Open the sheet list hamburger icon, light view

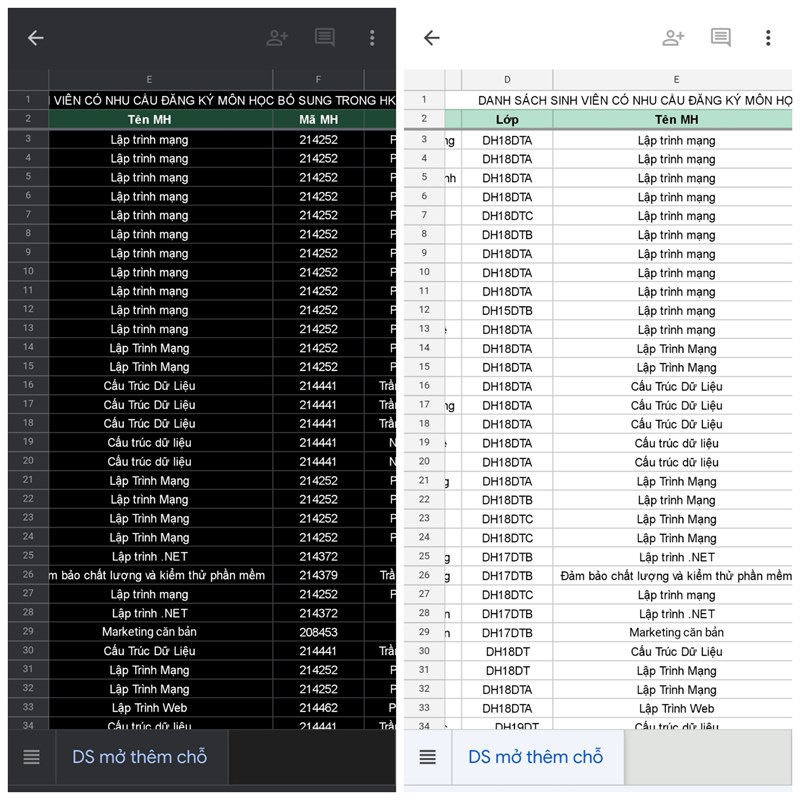pyautogui.click(x=427, y=757)
